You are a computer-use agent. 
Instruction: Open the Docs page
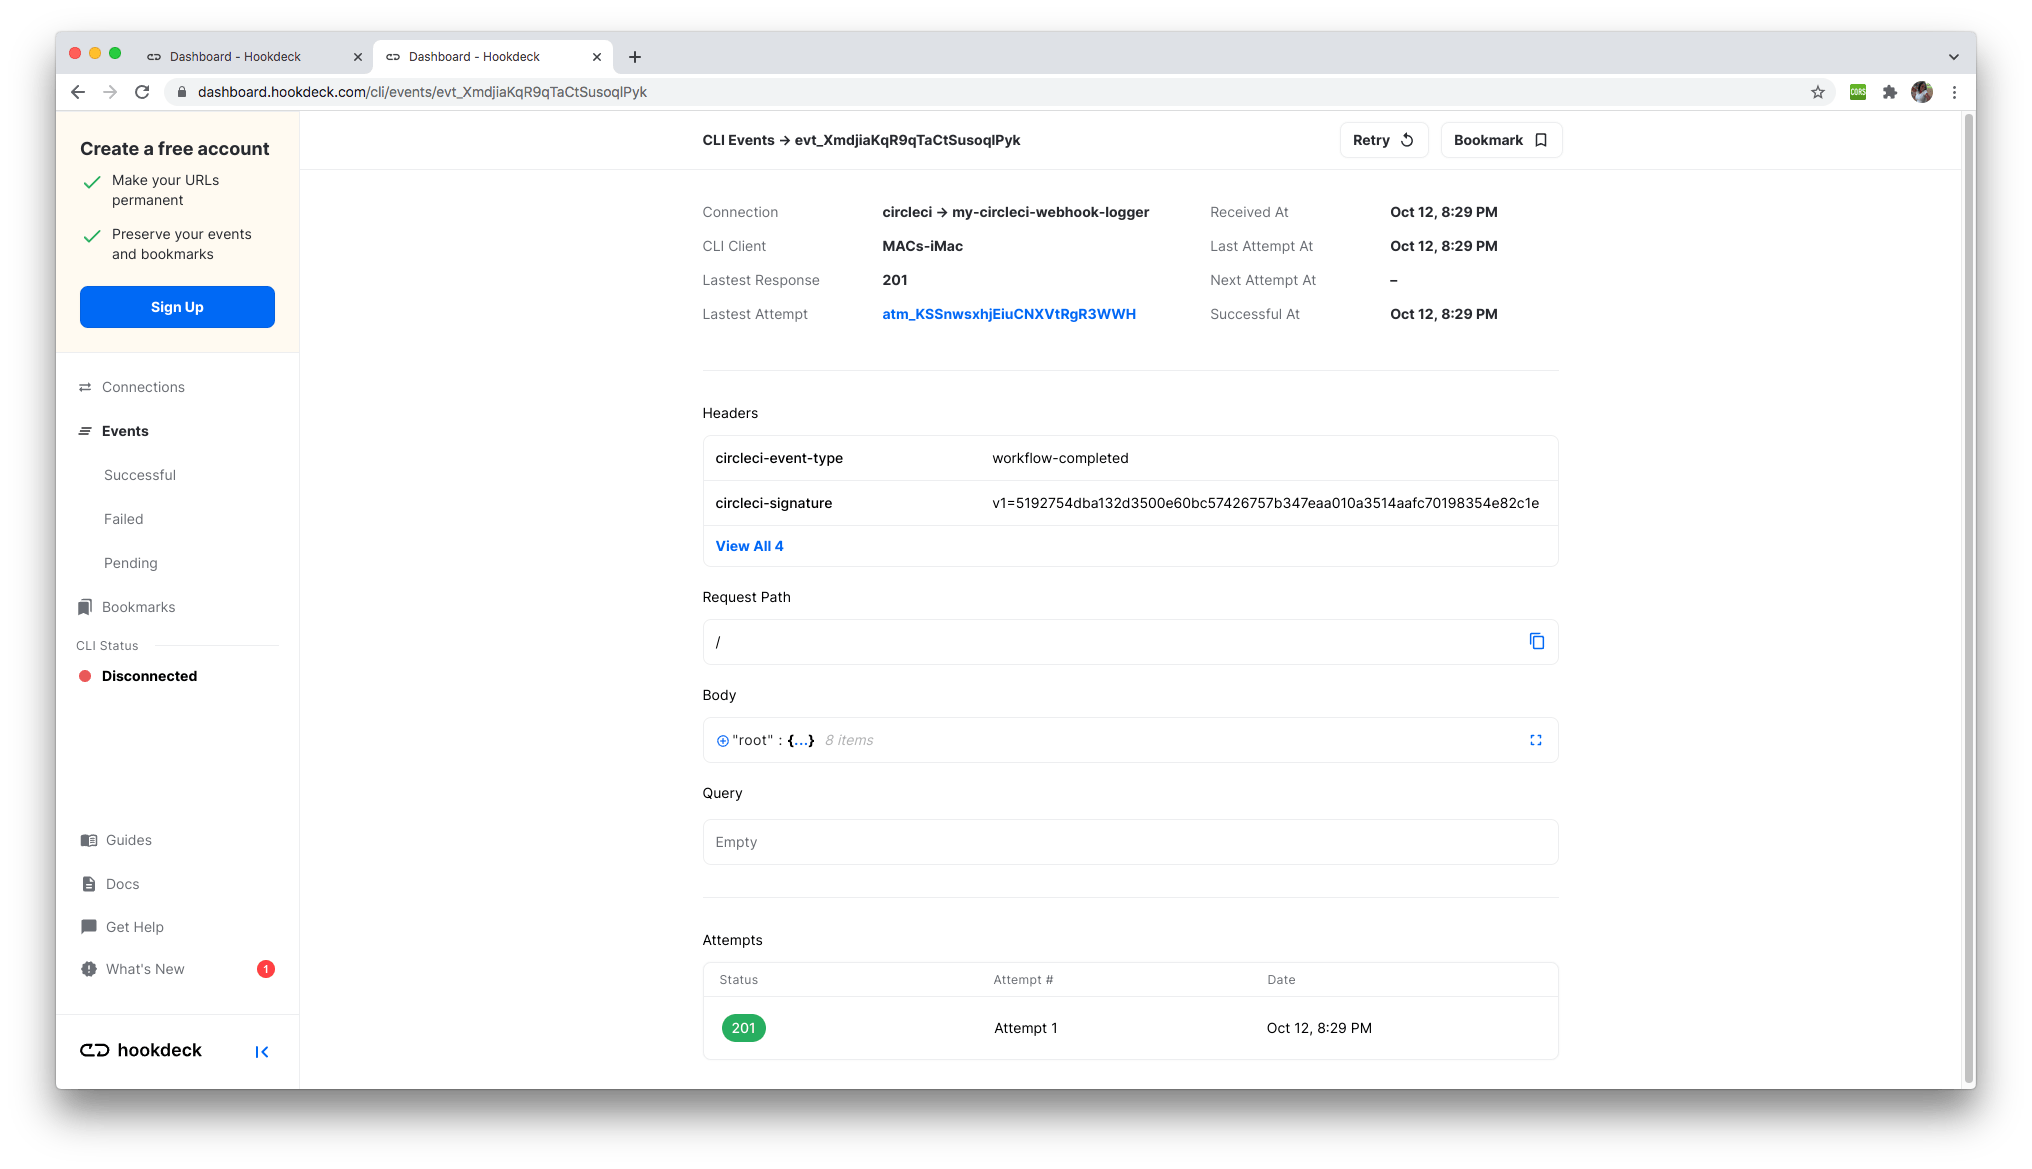coord(122,884)
